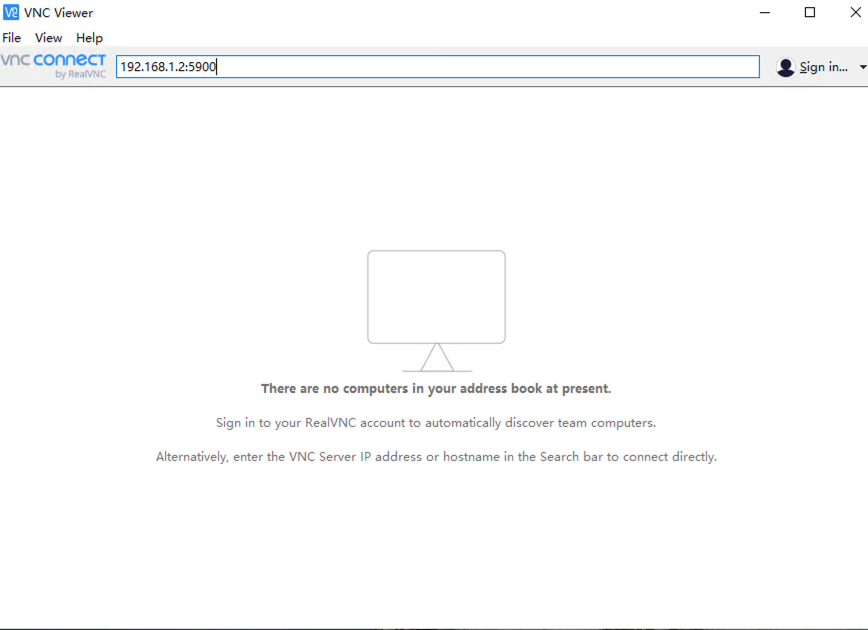Click the VNC Viewer app icon in title bar
The height and width of the screenshot is (630, 868).
tap(11, 13)
